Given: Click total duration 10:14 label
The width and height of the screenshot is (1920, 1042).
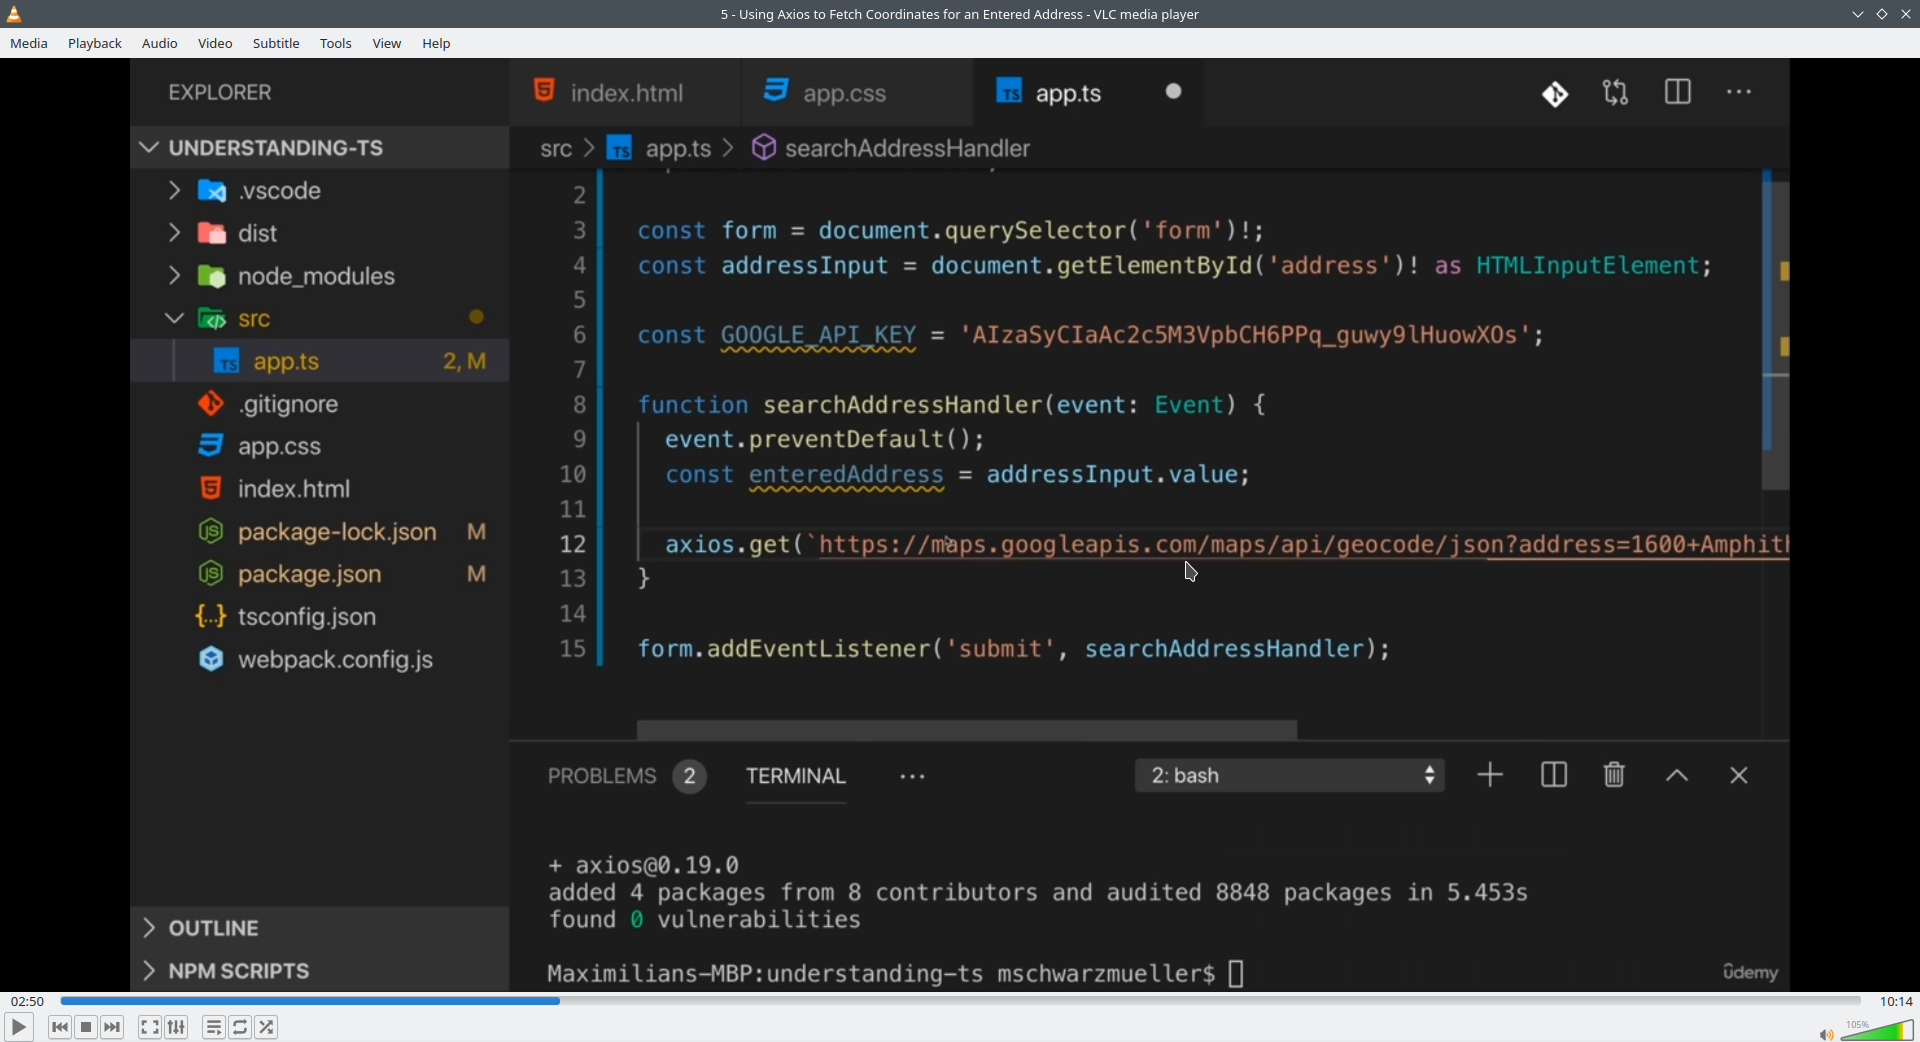Looking at the screenshot, I should [x=1896, y=1001].
